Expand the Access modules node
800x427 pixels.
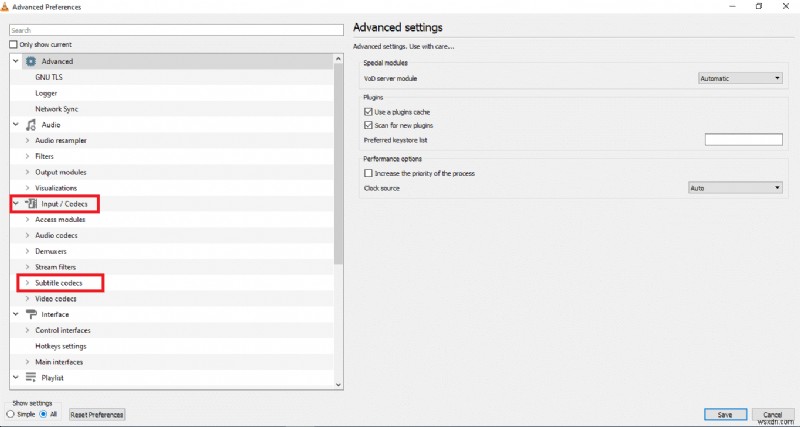click(28, 219)
